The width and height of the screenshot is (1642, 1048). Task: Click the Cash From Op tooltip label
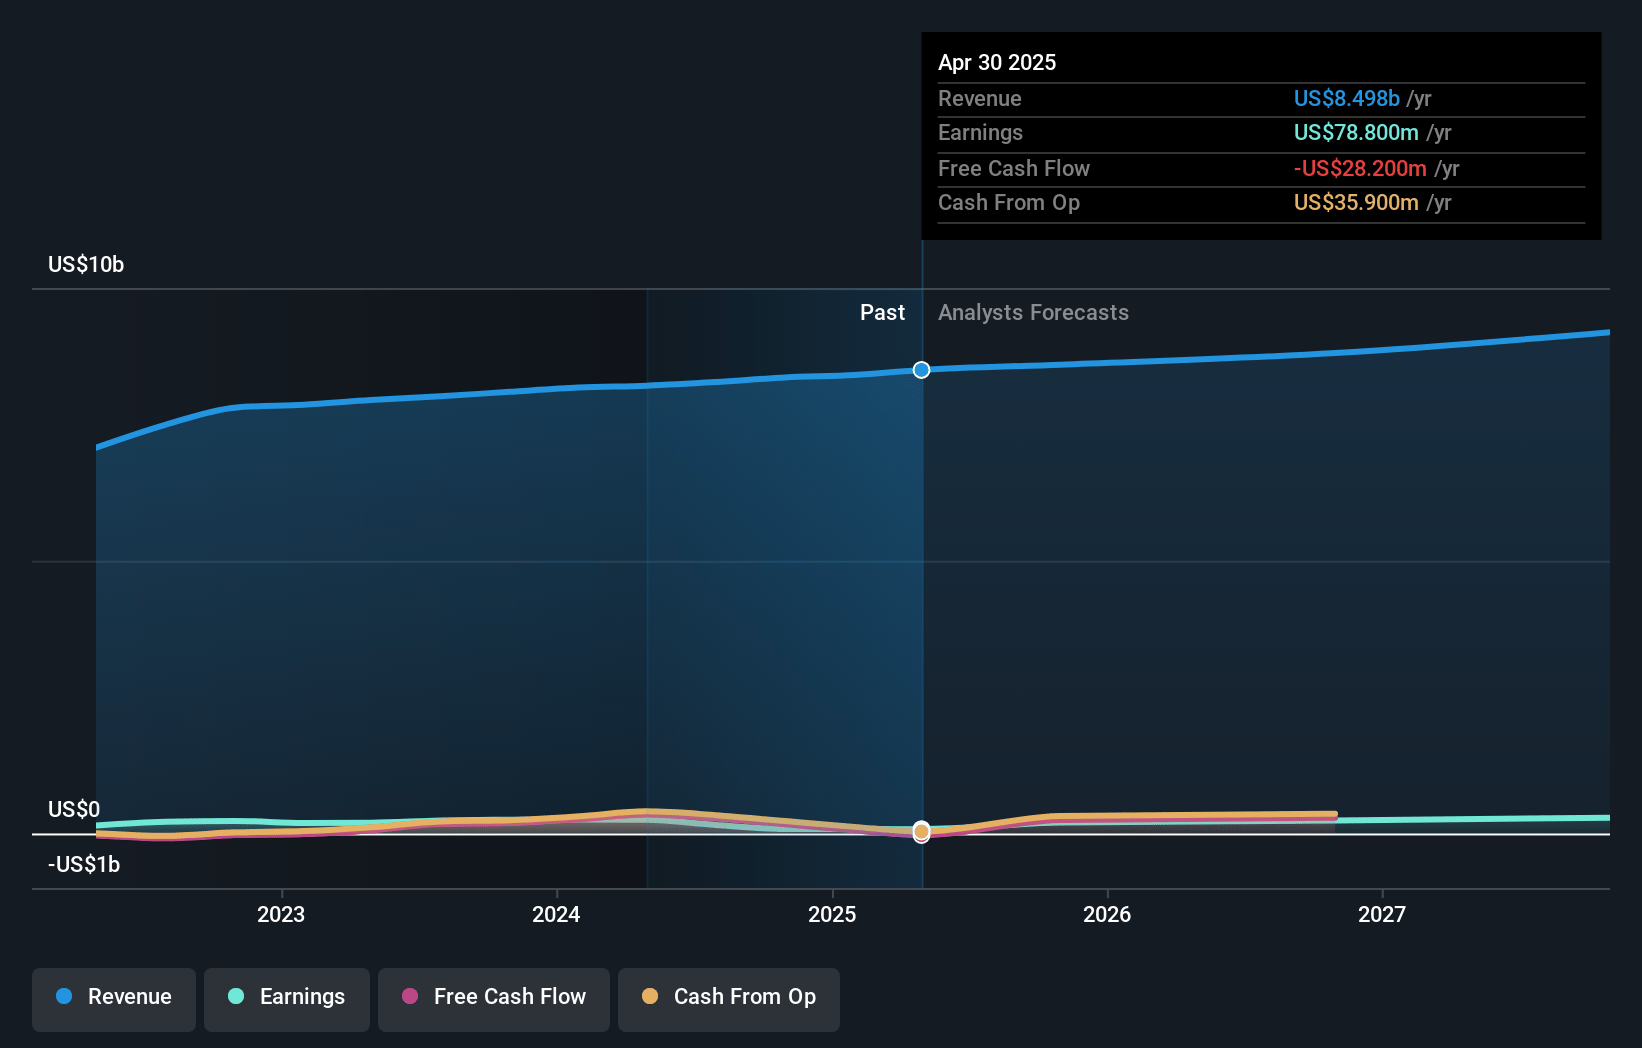coord(1009,202)
